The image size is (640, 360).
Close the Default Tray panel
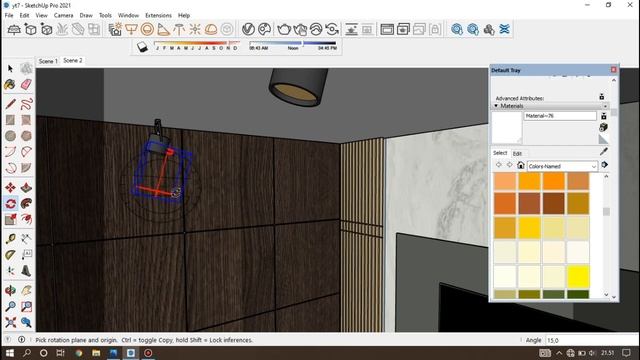[613, 70]
